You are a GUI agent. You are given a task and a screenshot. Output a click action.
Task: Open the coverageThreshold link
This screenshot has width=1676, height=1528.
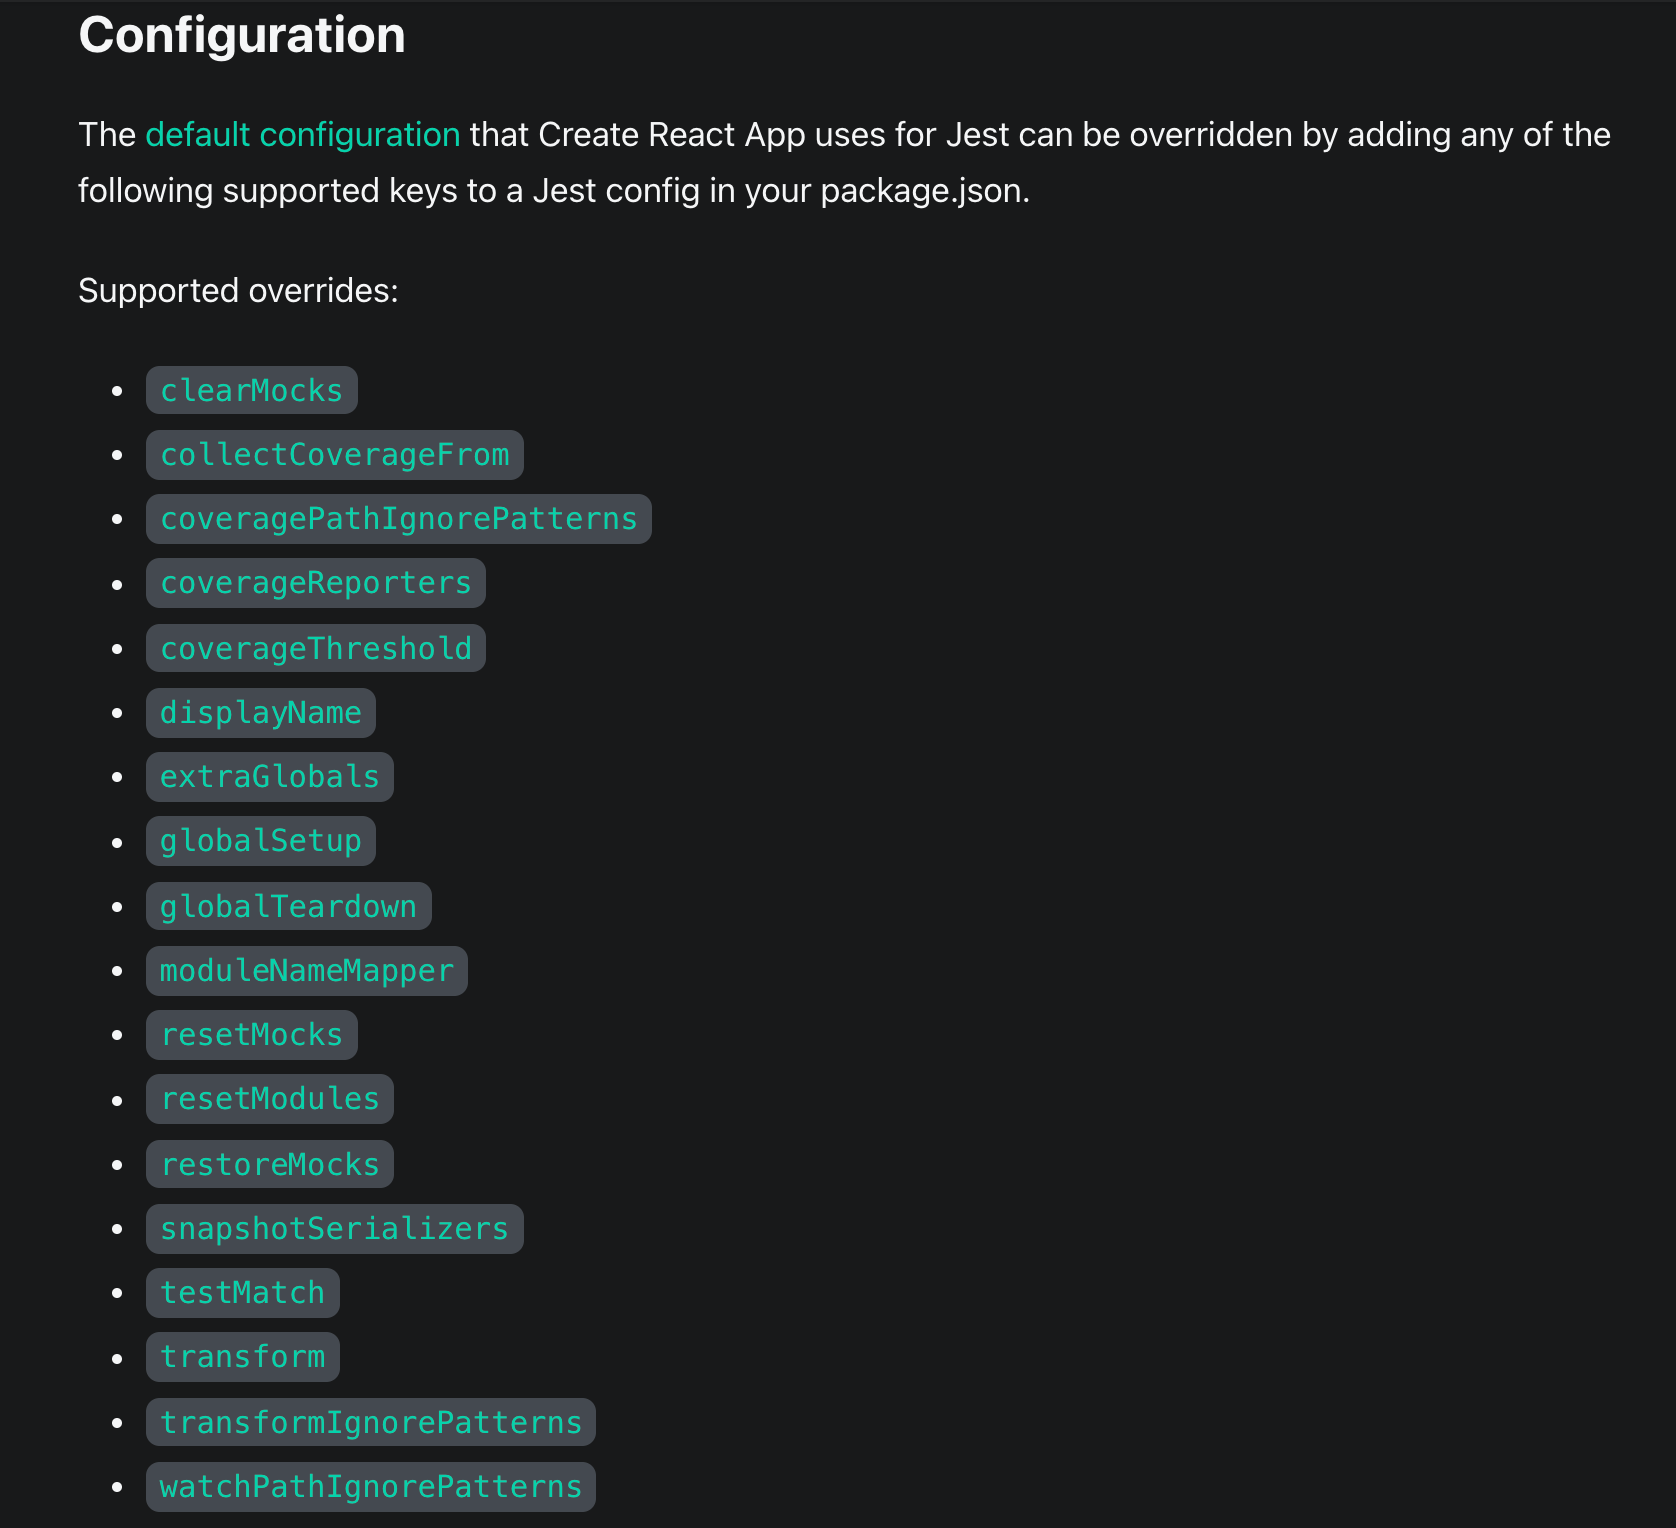[x=316, y=648]
